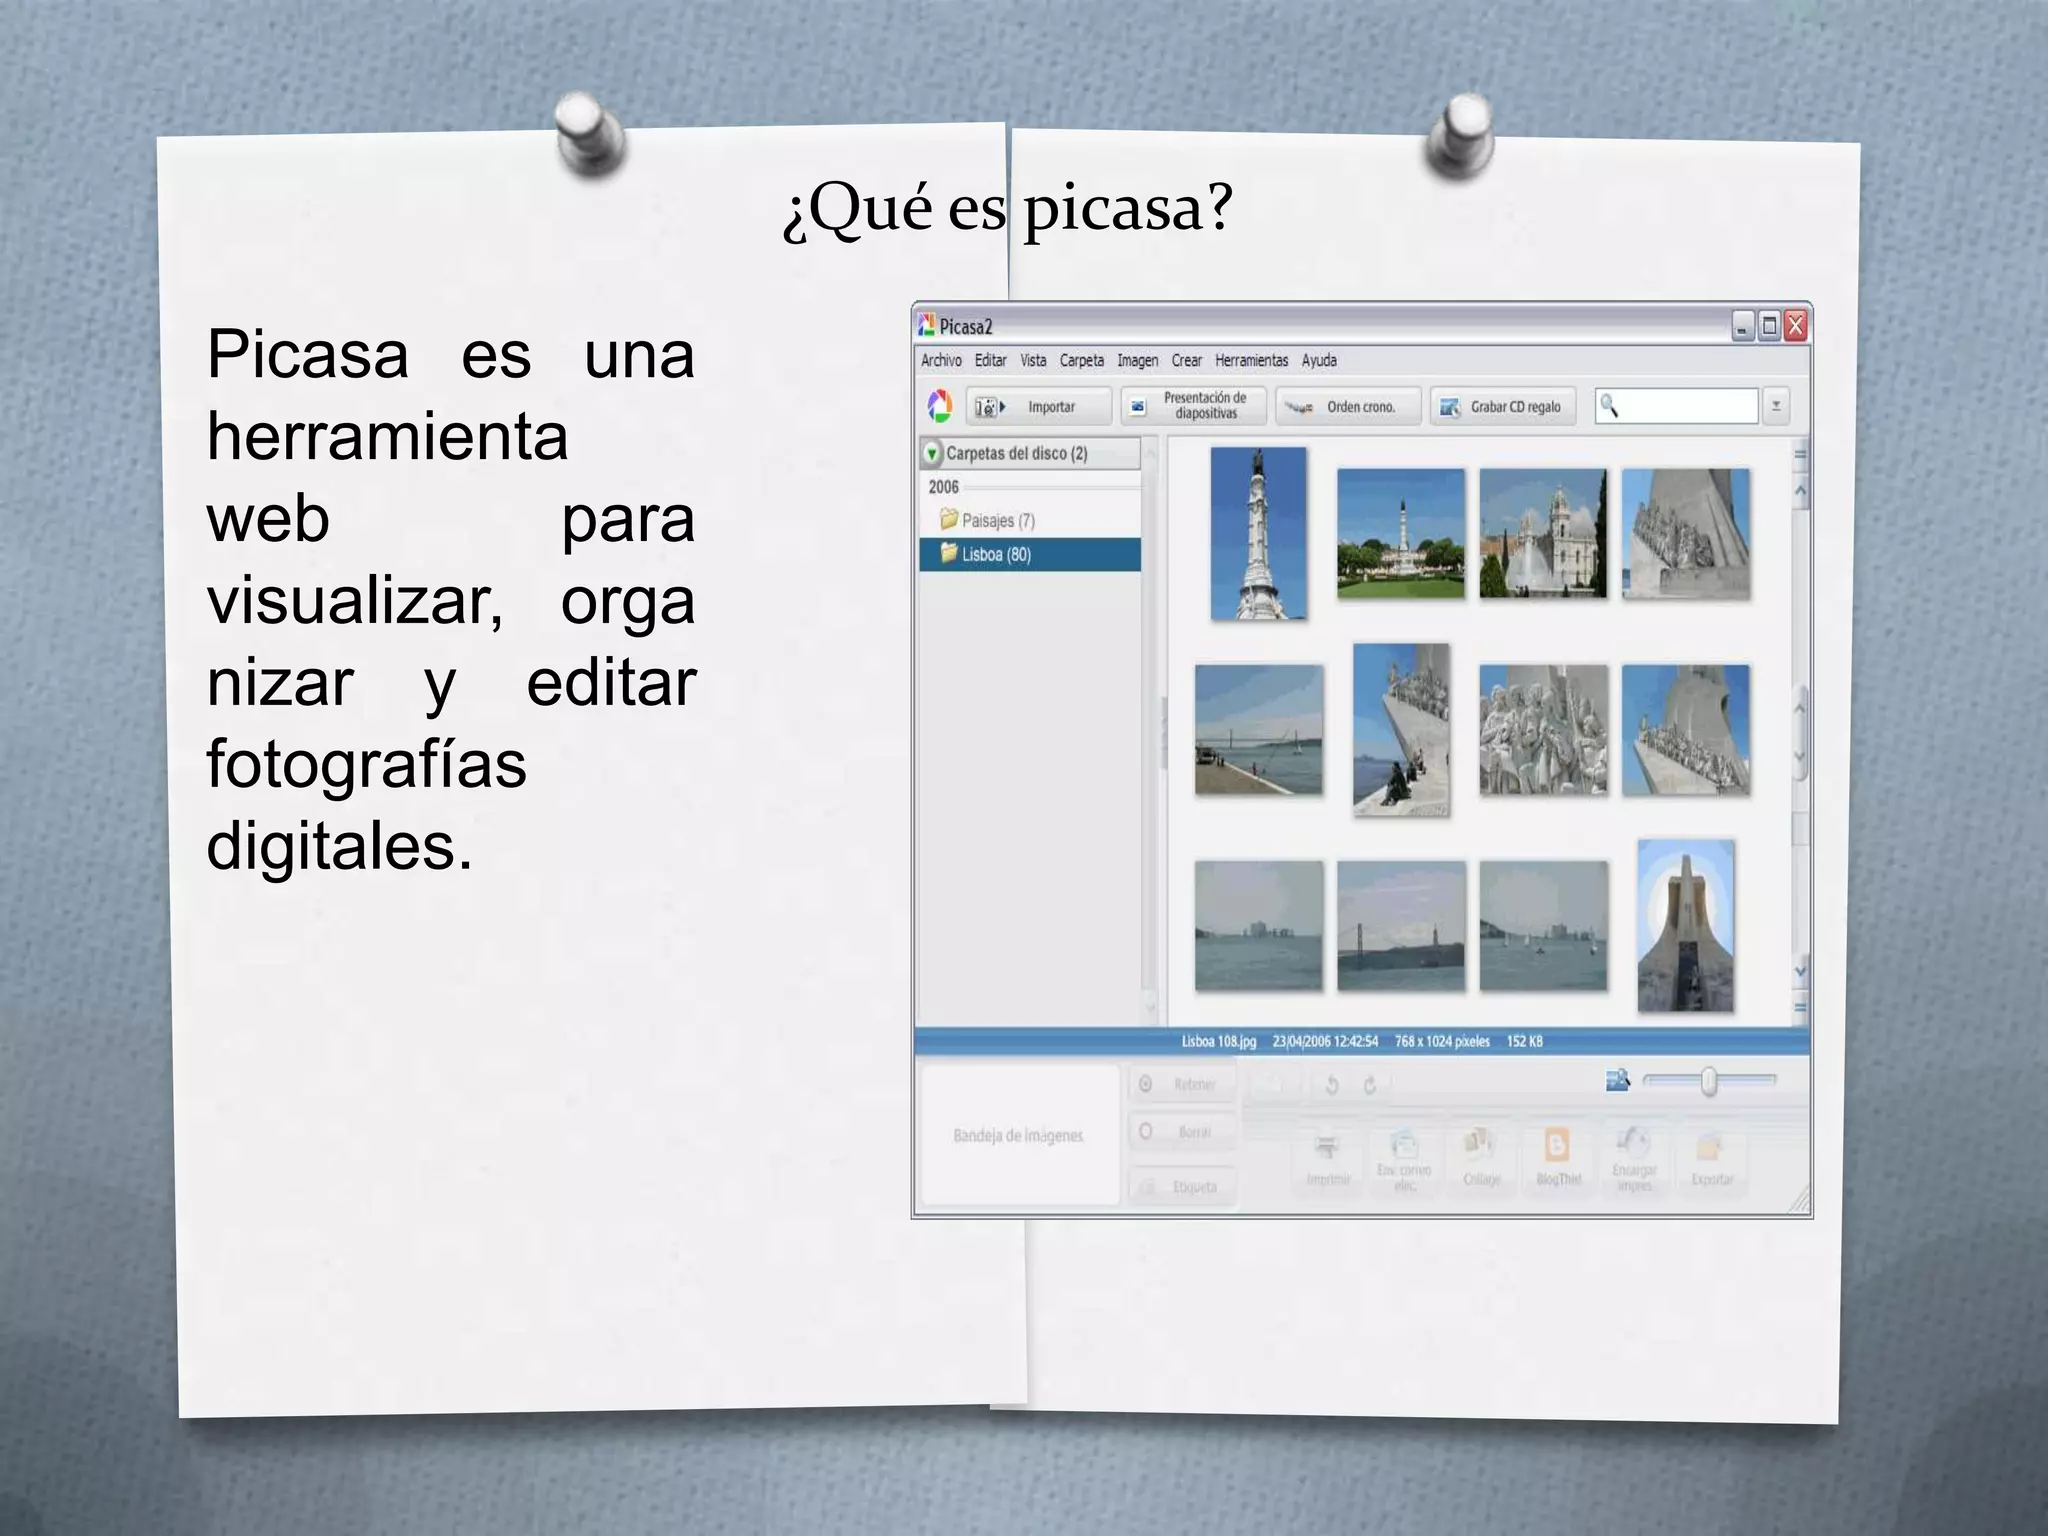Click the photo grid scrollbar up arrow
The width and height of the screenshot is (2048, 1536).
coord(1801,491)
